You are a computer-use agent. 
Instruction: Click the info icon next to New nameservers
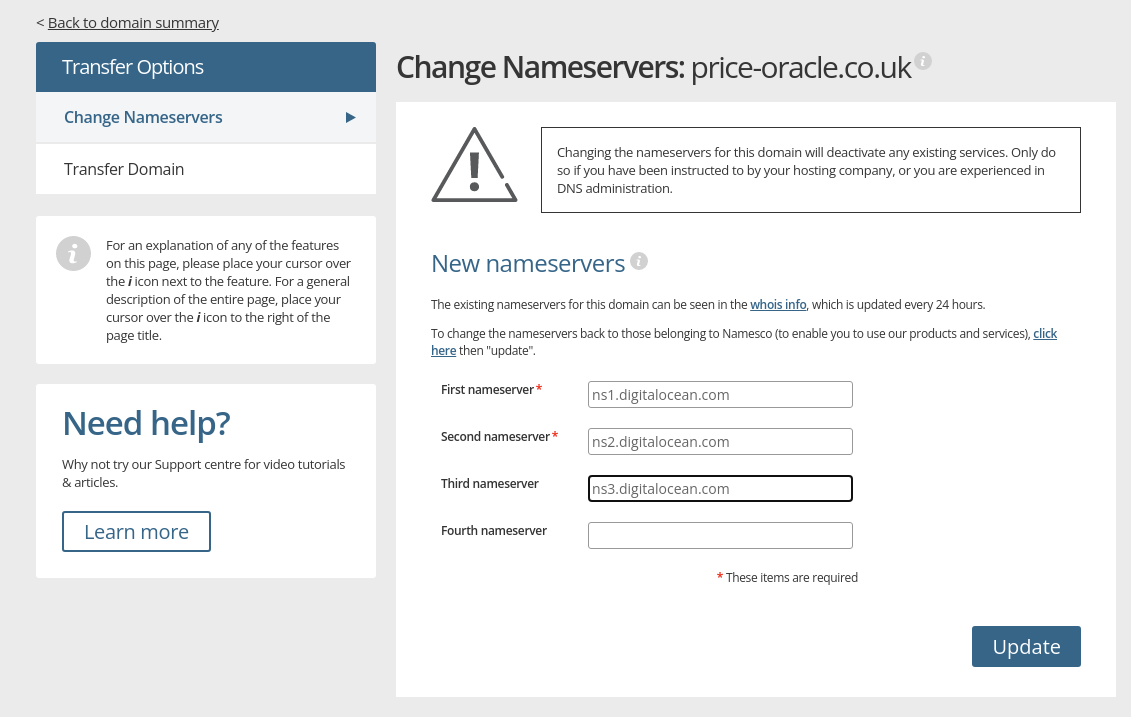coord(638,261)
